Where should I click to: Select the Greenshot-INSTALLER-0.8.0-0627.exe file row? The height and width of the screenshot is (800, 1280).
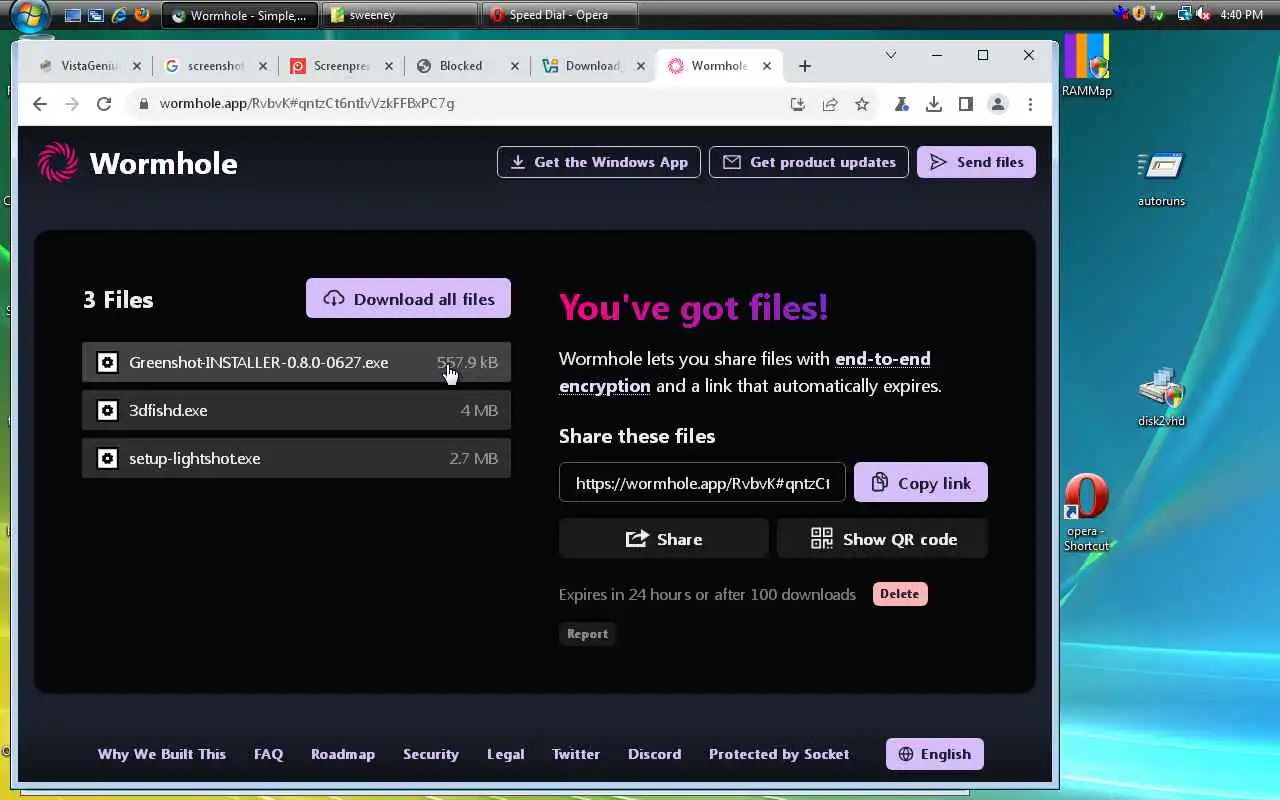click(296, 362)
